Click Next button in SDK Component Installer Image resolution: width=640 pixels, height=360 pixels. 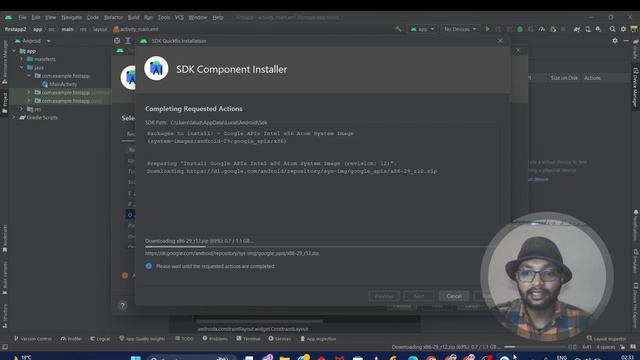(x=418, y=296)
